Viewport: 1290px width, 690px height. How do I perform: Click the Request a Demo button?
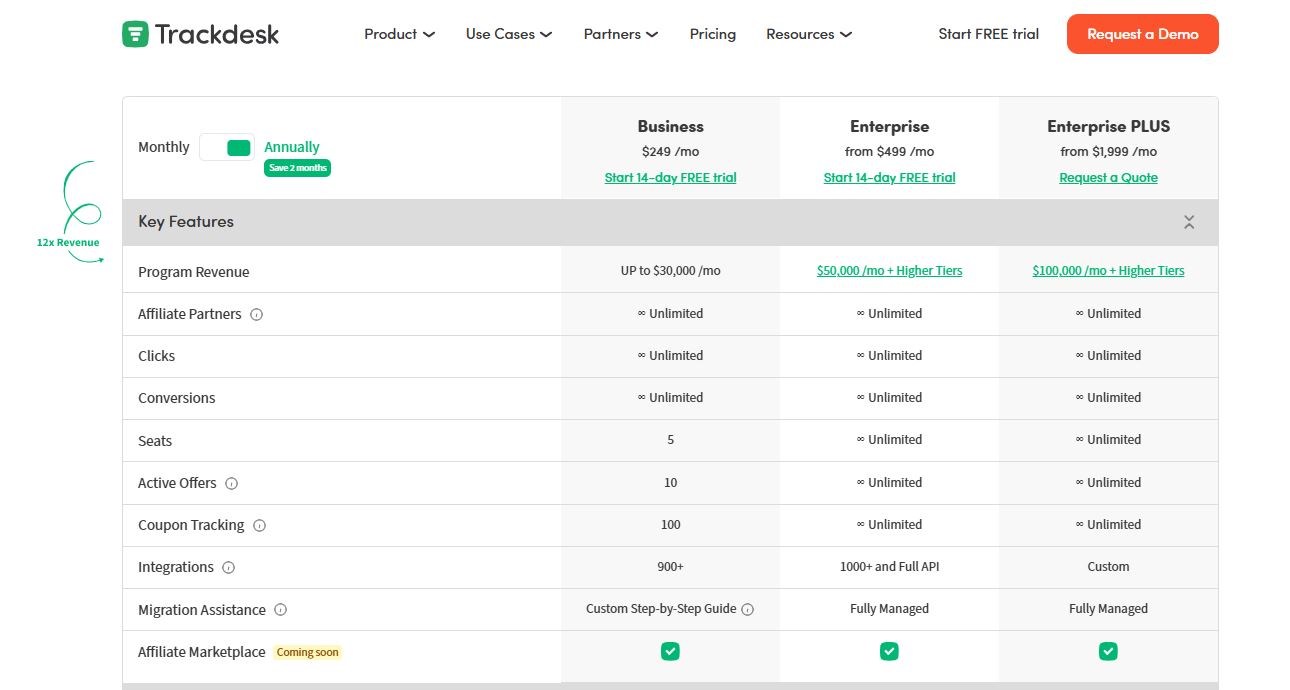pos(1142,34)
